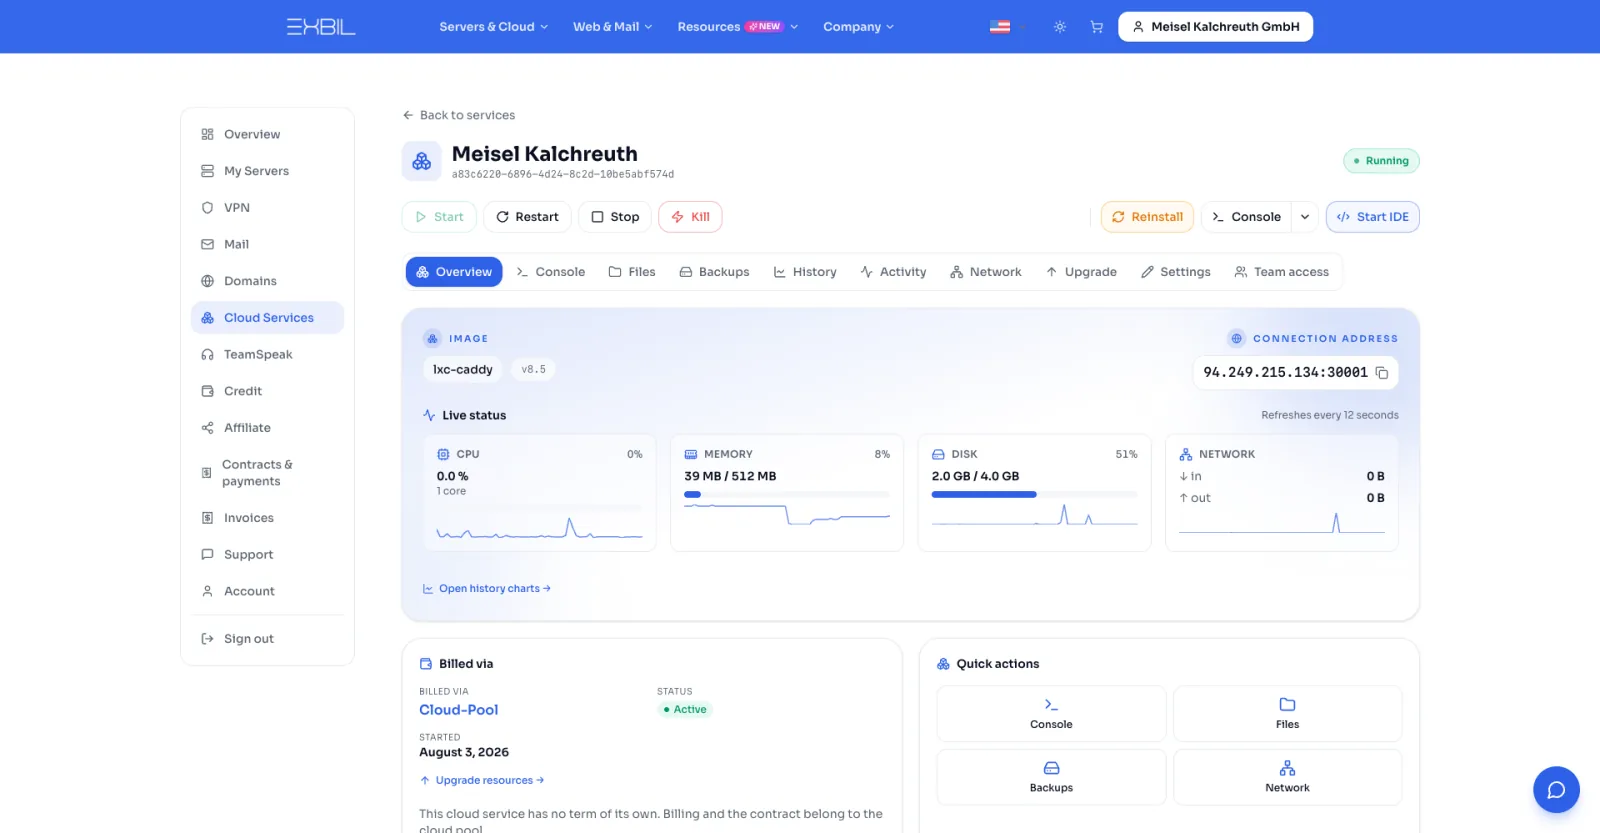Open Console quick action
Screen dimensions: 1600x833
point(1051,714)
